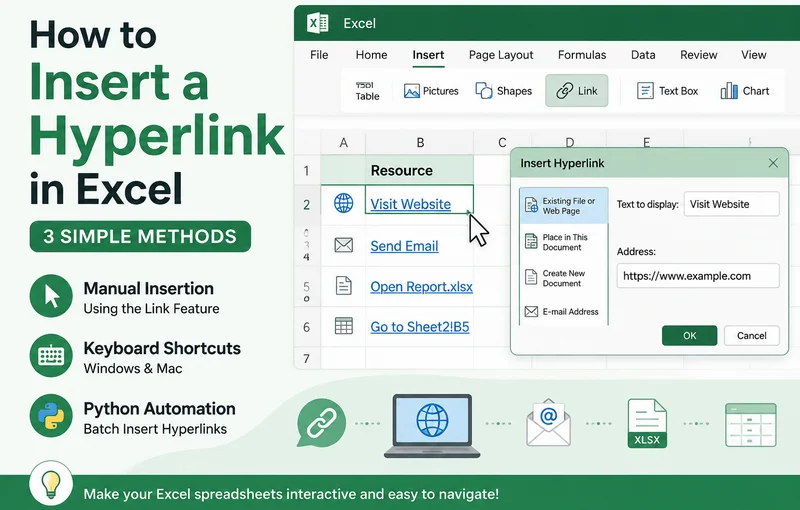Screen dimensions: 800x510
Task: Select column C header
Action: tap(502, 142)
